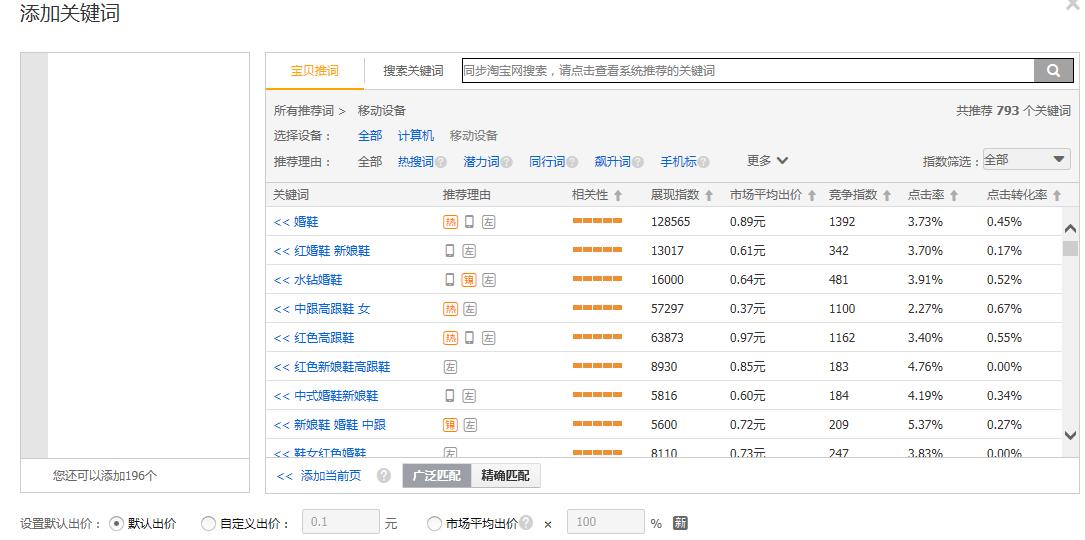Sort by 点击率 column arrow
The image size is (1085, 540).
tap(954, 196)
